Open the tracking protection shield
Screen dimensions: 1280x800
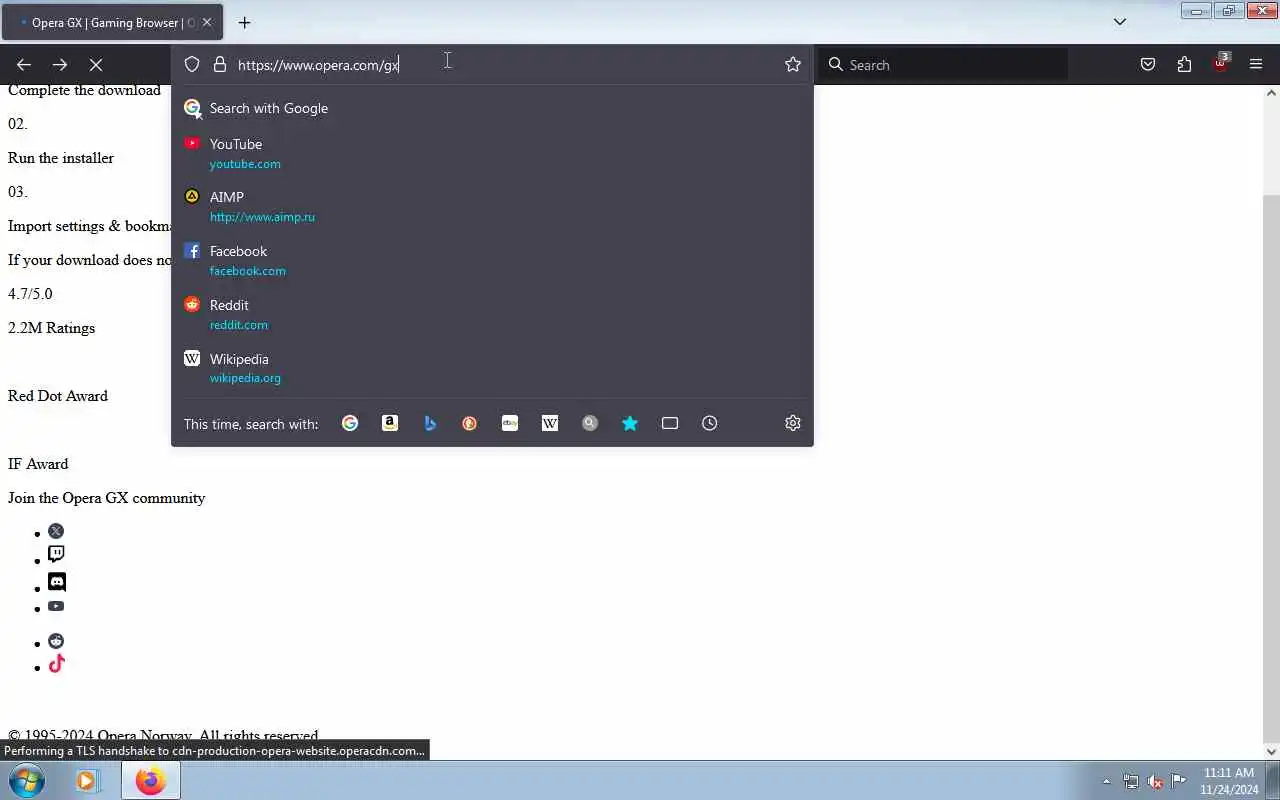point(192,65)
